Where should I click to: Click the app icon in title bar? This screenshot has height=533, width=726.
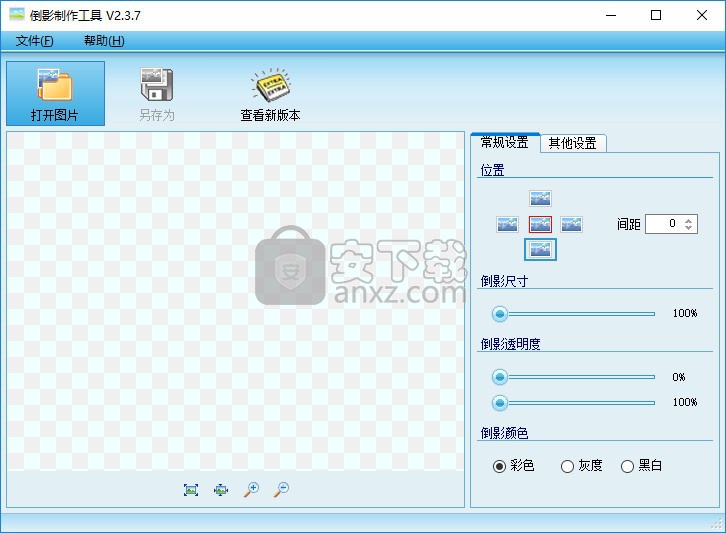(17, 14)
